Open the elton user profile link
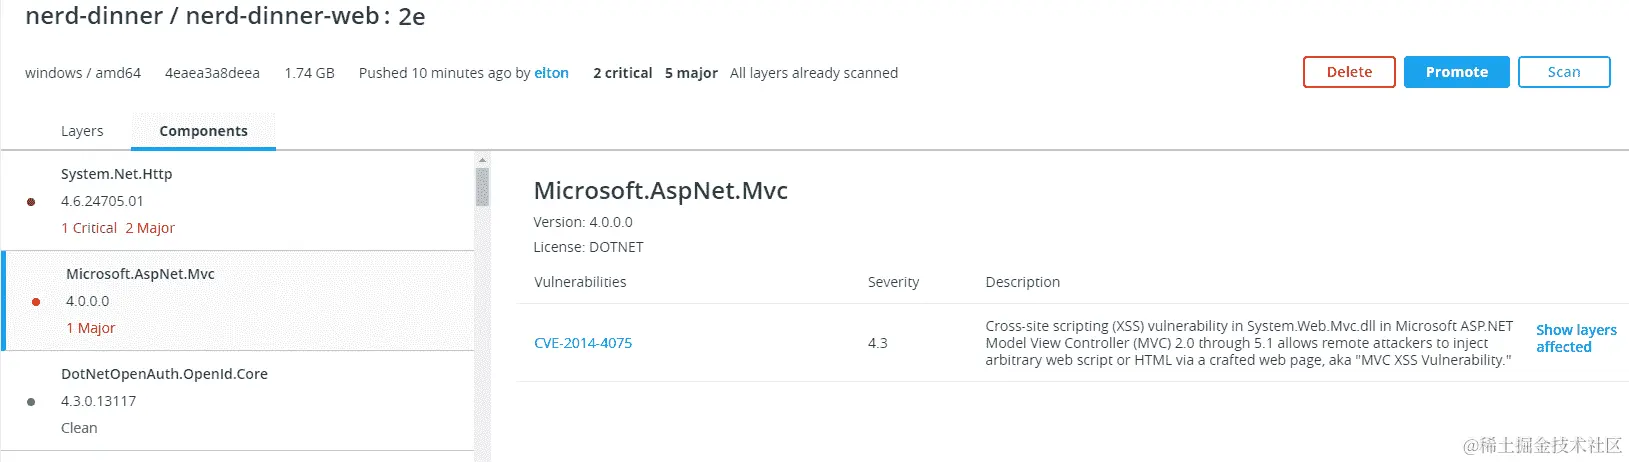This screenshot has height=462, width=1629. click(x=551, y=73)
